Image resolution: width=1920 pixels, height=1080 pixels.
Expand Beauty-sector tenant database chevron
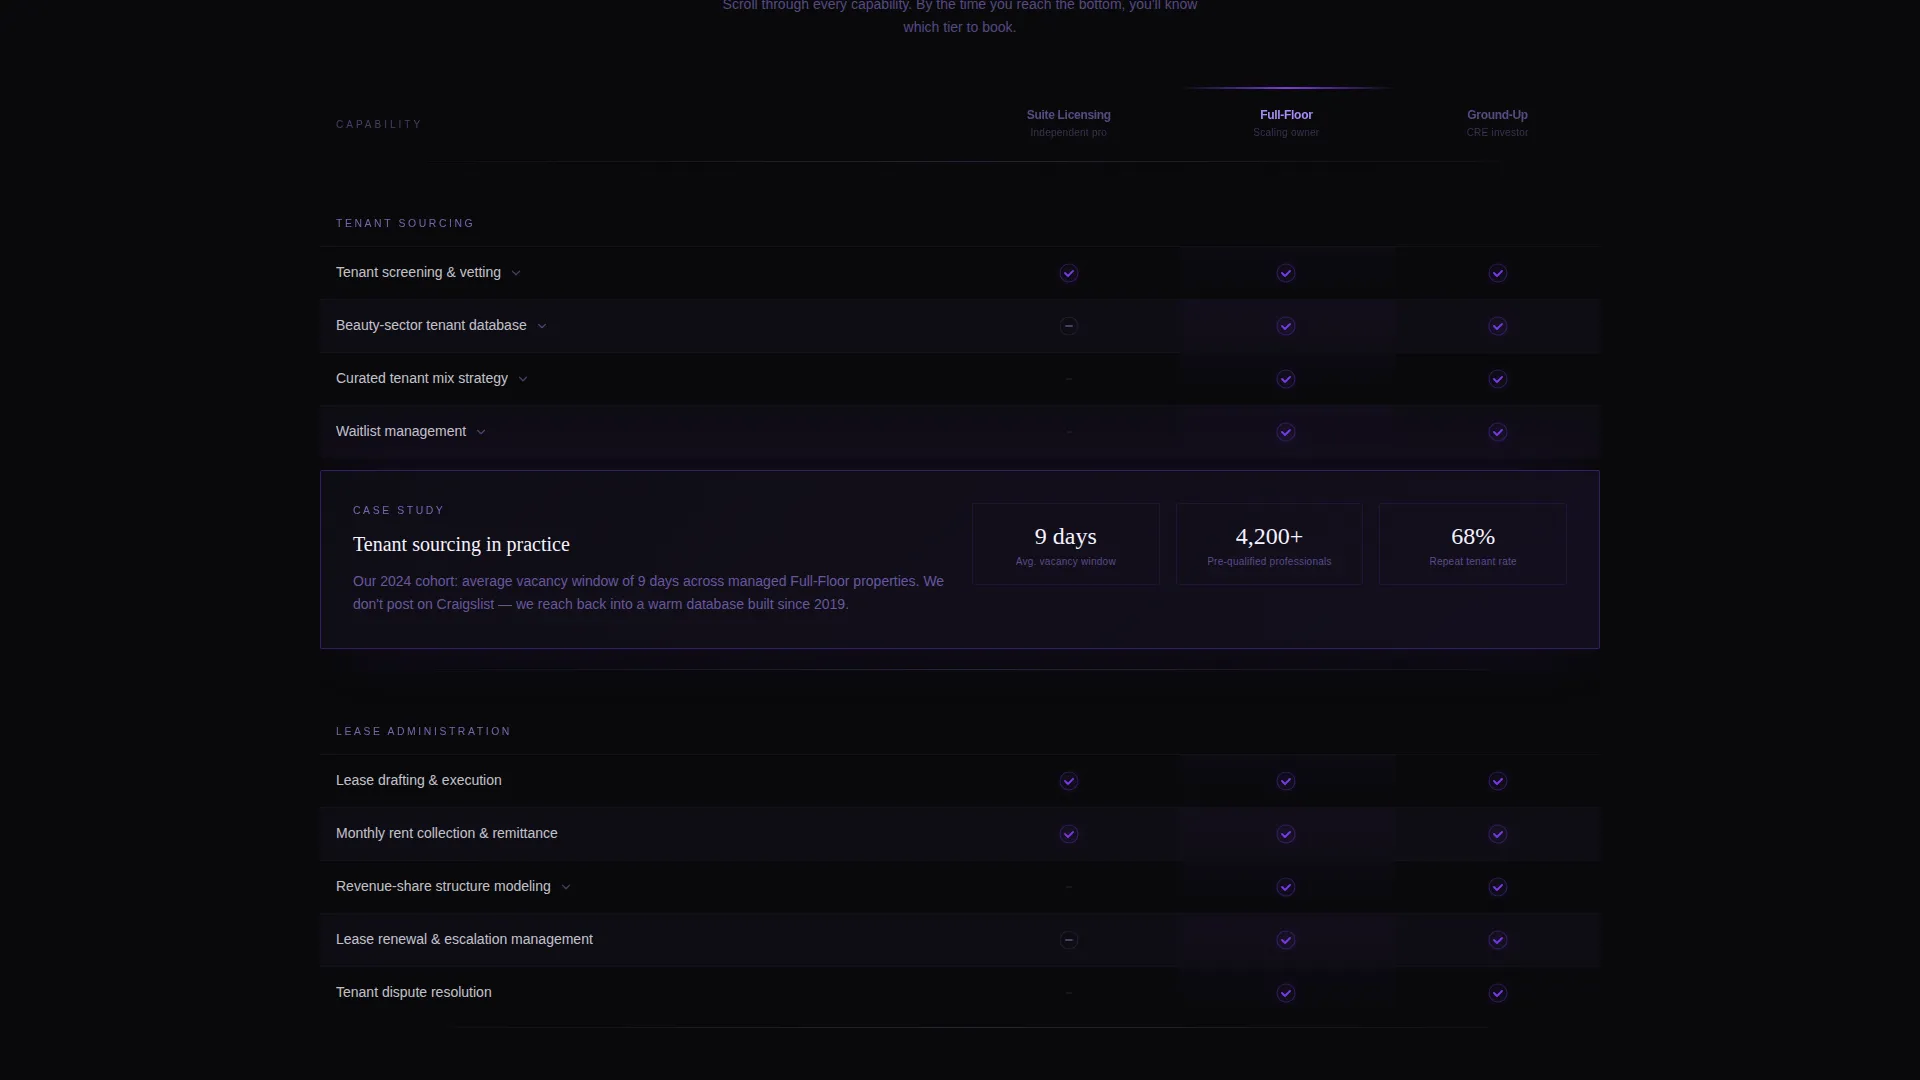(542, 326)
